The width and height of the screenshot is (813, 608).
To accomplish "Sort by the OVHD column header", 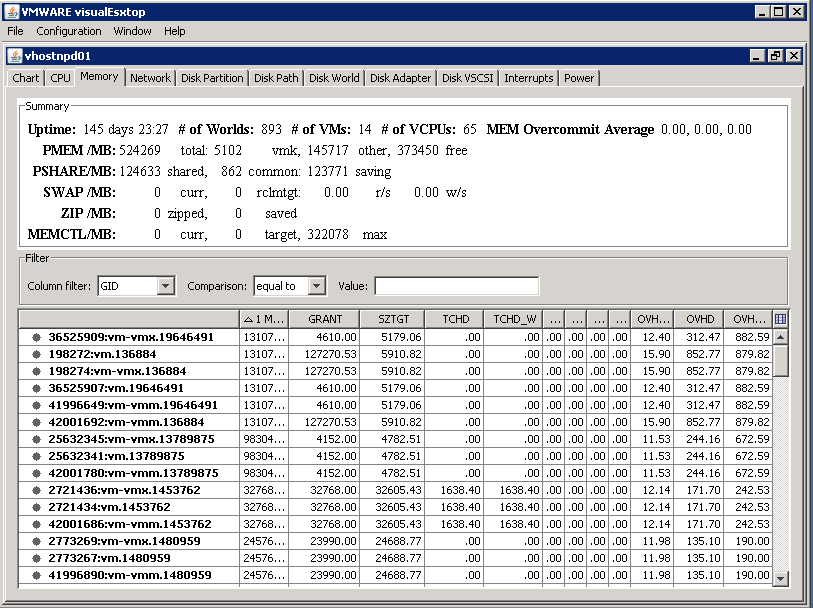I will [x=699, y=319].
